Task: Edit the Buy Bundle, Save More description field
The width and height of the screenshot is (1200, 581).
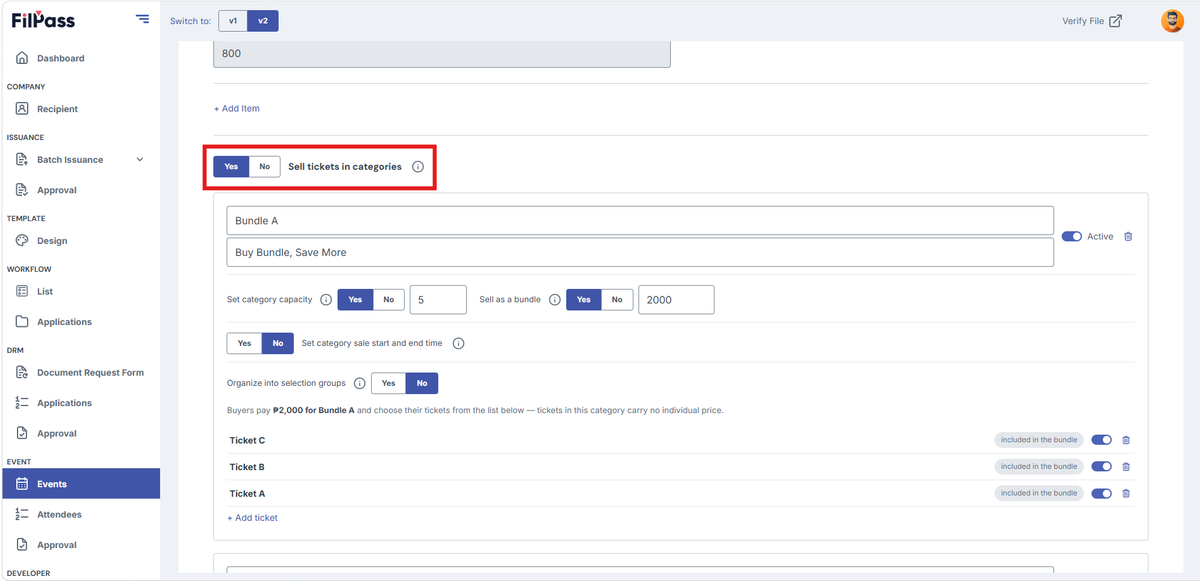Action: pos(640,252)
